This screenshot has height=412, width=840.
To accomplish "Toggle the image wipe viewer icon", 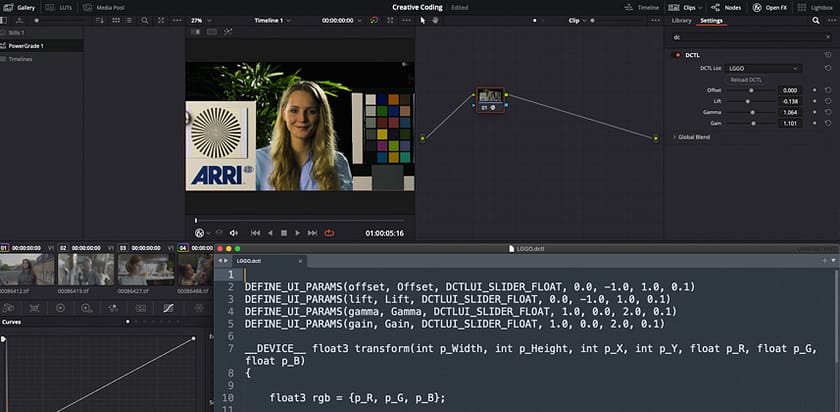I will 196,32.
